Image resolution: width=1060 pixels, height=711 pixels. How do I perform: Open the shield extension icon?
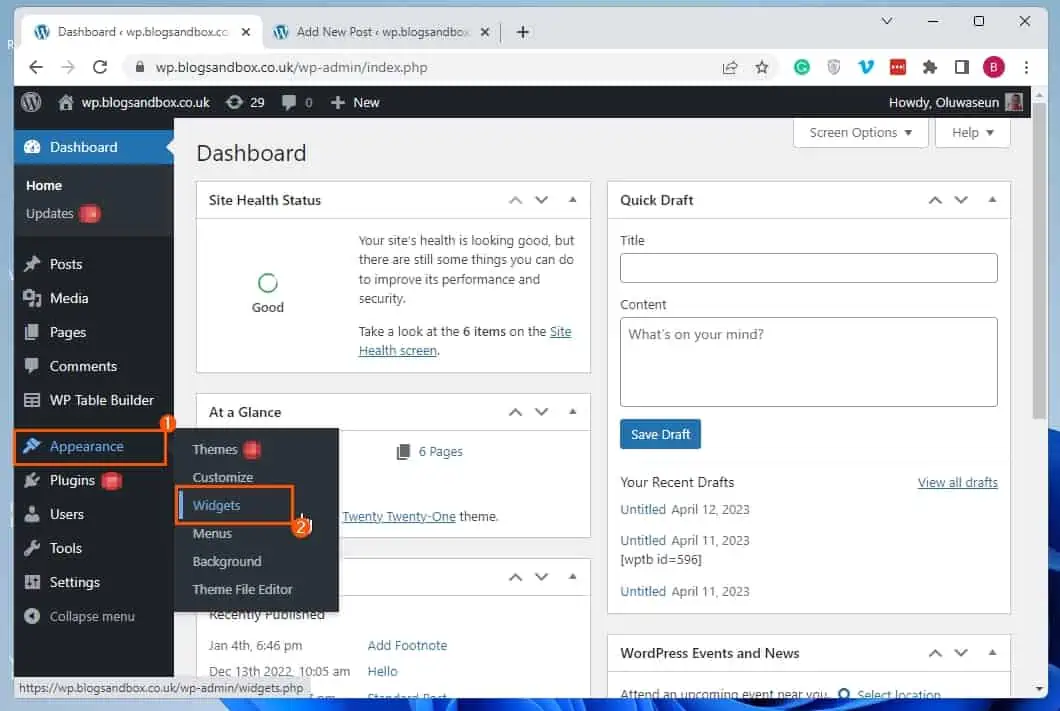tap(834, 67)
